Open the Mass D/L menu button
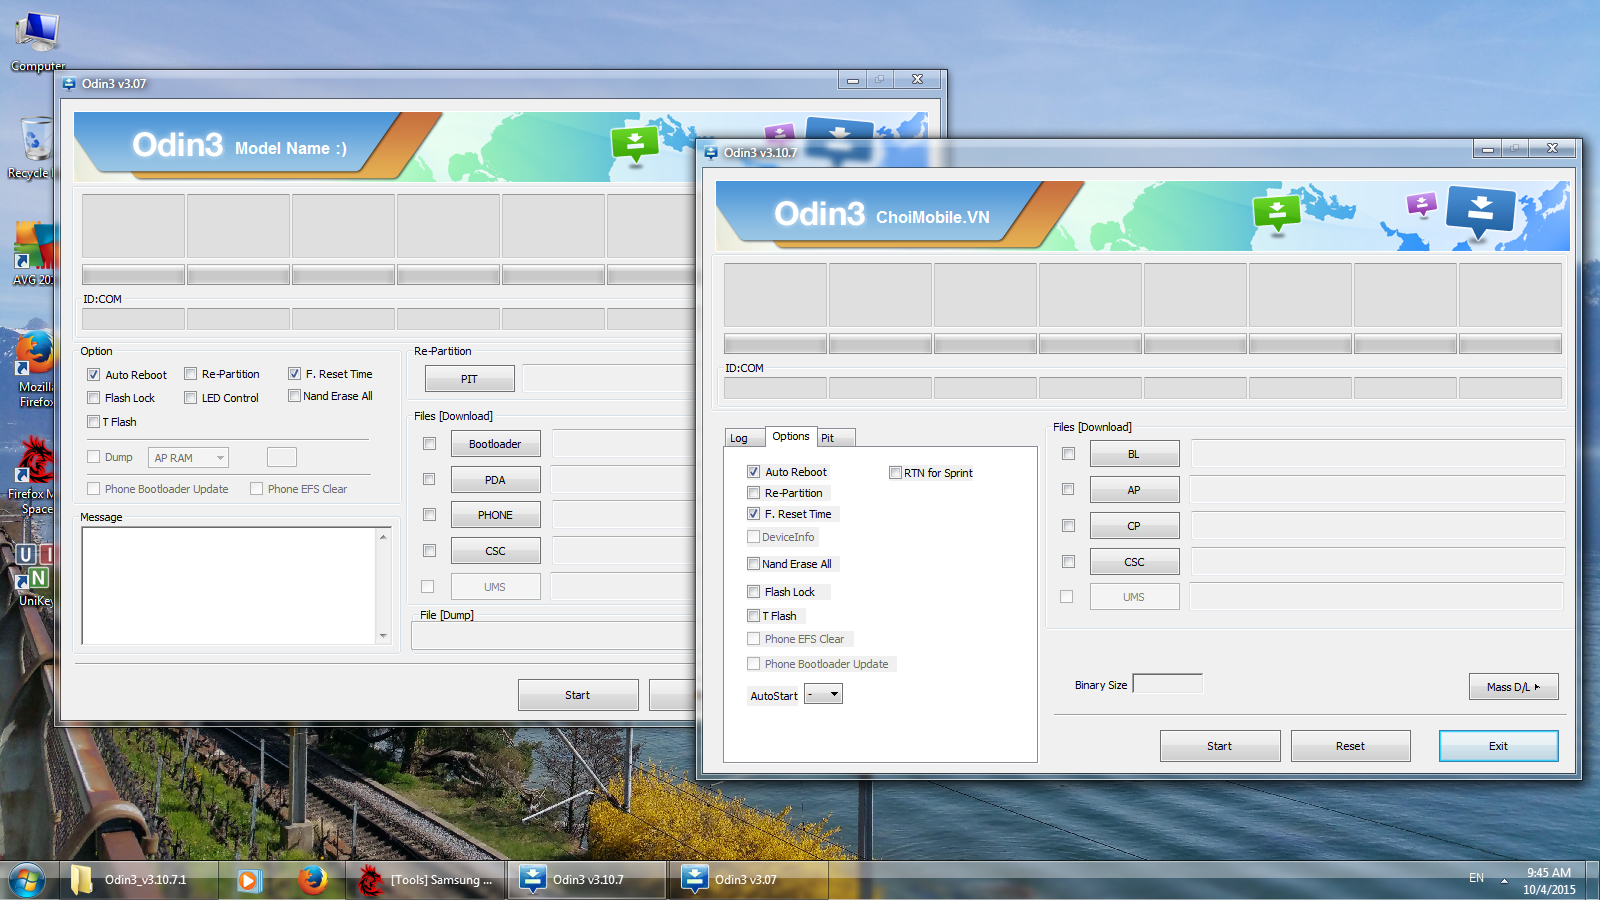The width and height of the screenshot is (1600, 900). point(1514,687)
